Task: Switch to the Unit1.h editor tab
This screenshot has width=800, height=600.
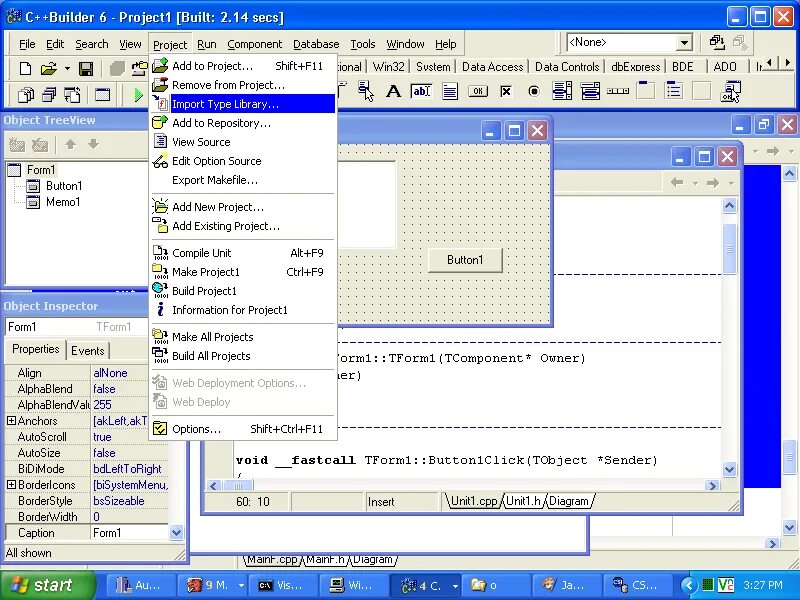Action: (x=523, y=501)
